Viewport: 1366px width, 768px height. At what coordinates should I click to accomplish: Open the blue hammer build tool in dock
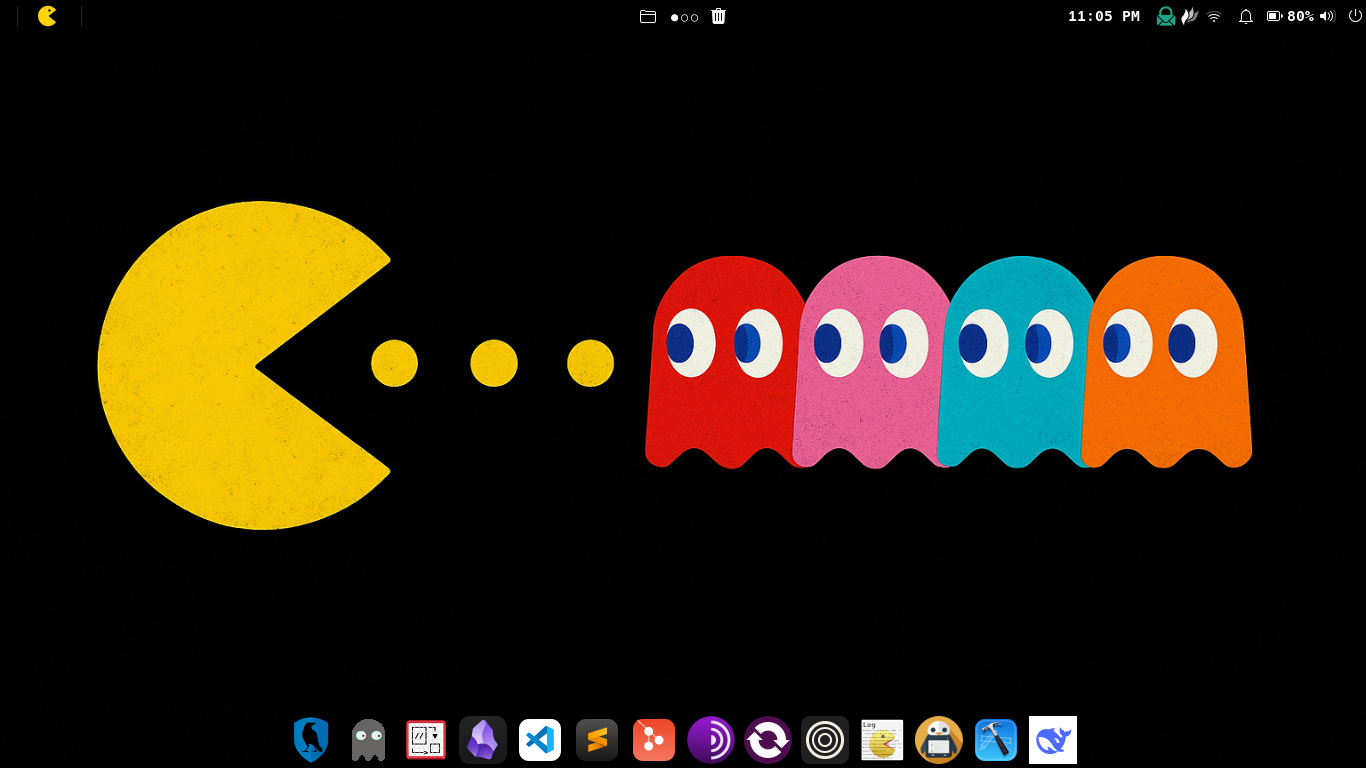[x=996, y=740]
